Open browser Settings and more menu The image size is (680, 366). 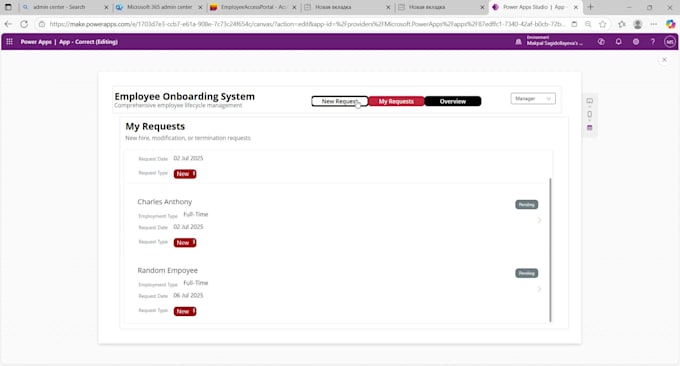tap(654, 24)
